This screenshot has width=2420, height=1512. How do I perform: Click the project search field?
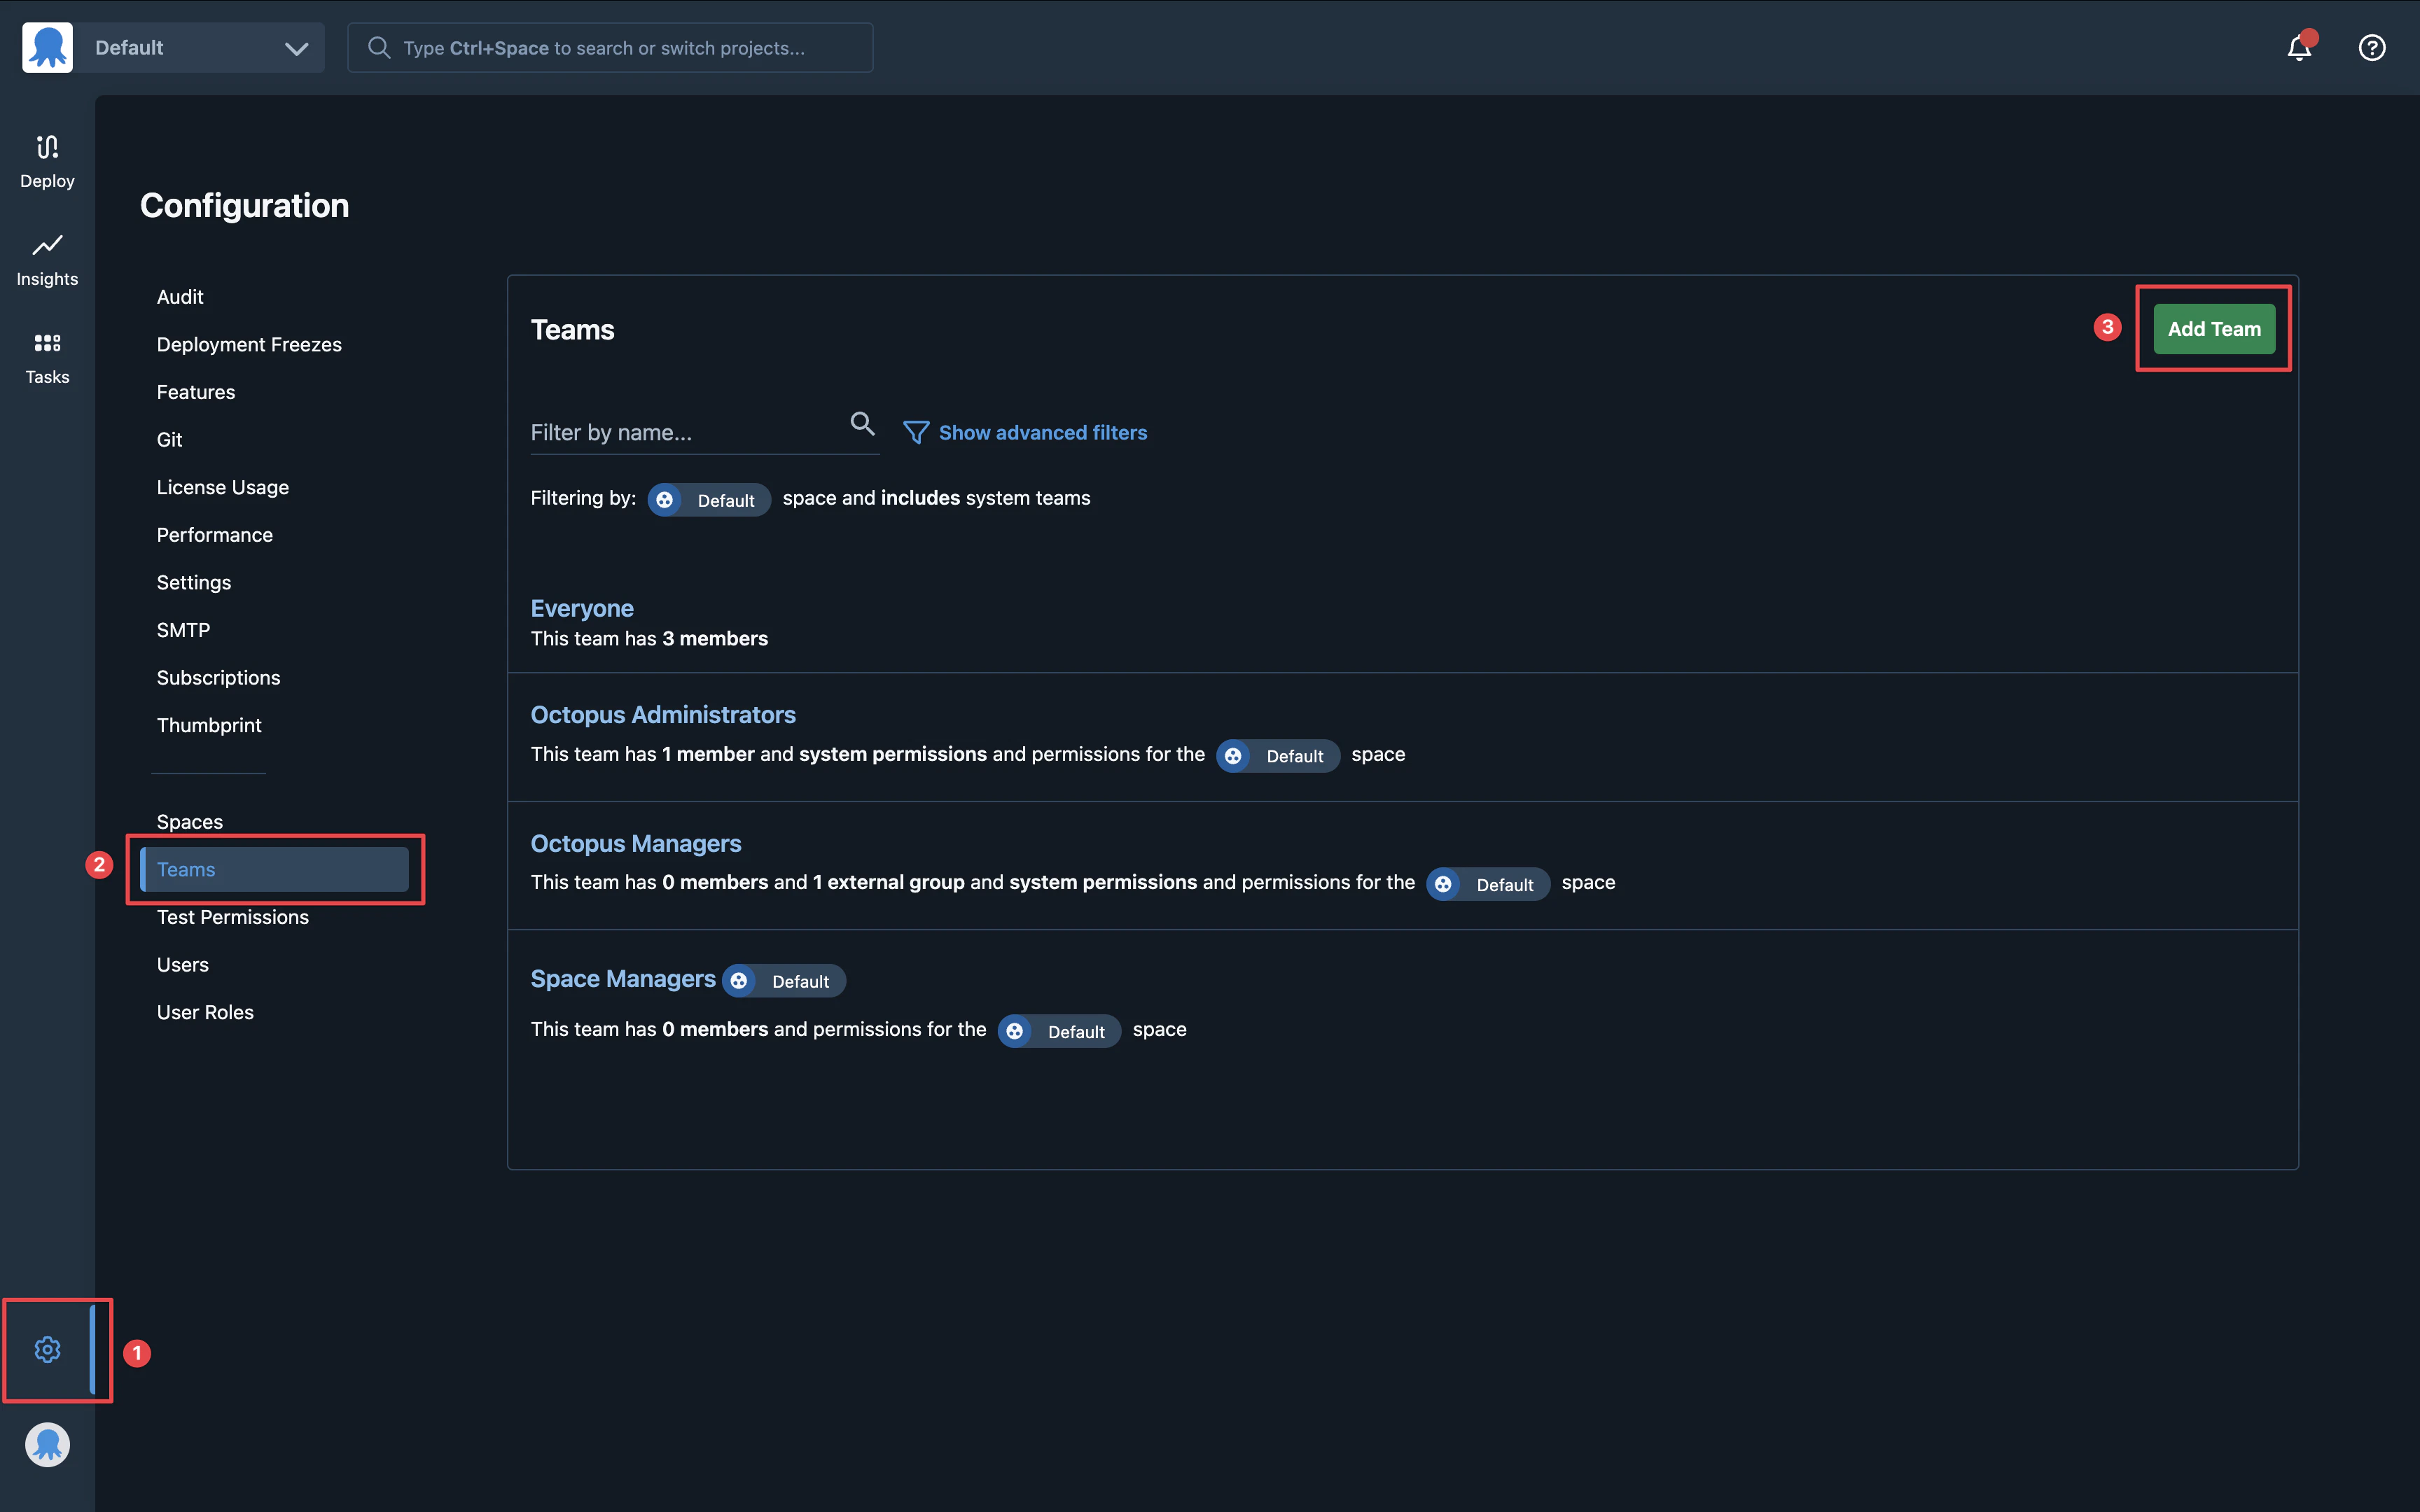(610, 48)
